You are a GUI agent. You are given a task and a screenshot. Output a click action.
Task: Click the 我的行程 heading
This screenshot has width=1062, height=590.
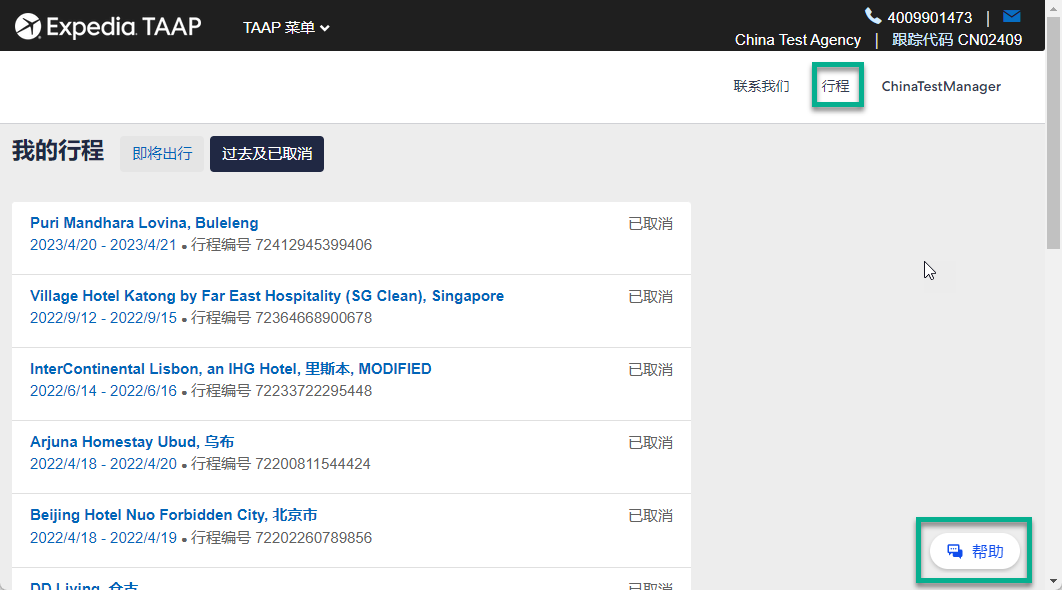point(58,150)
